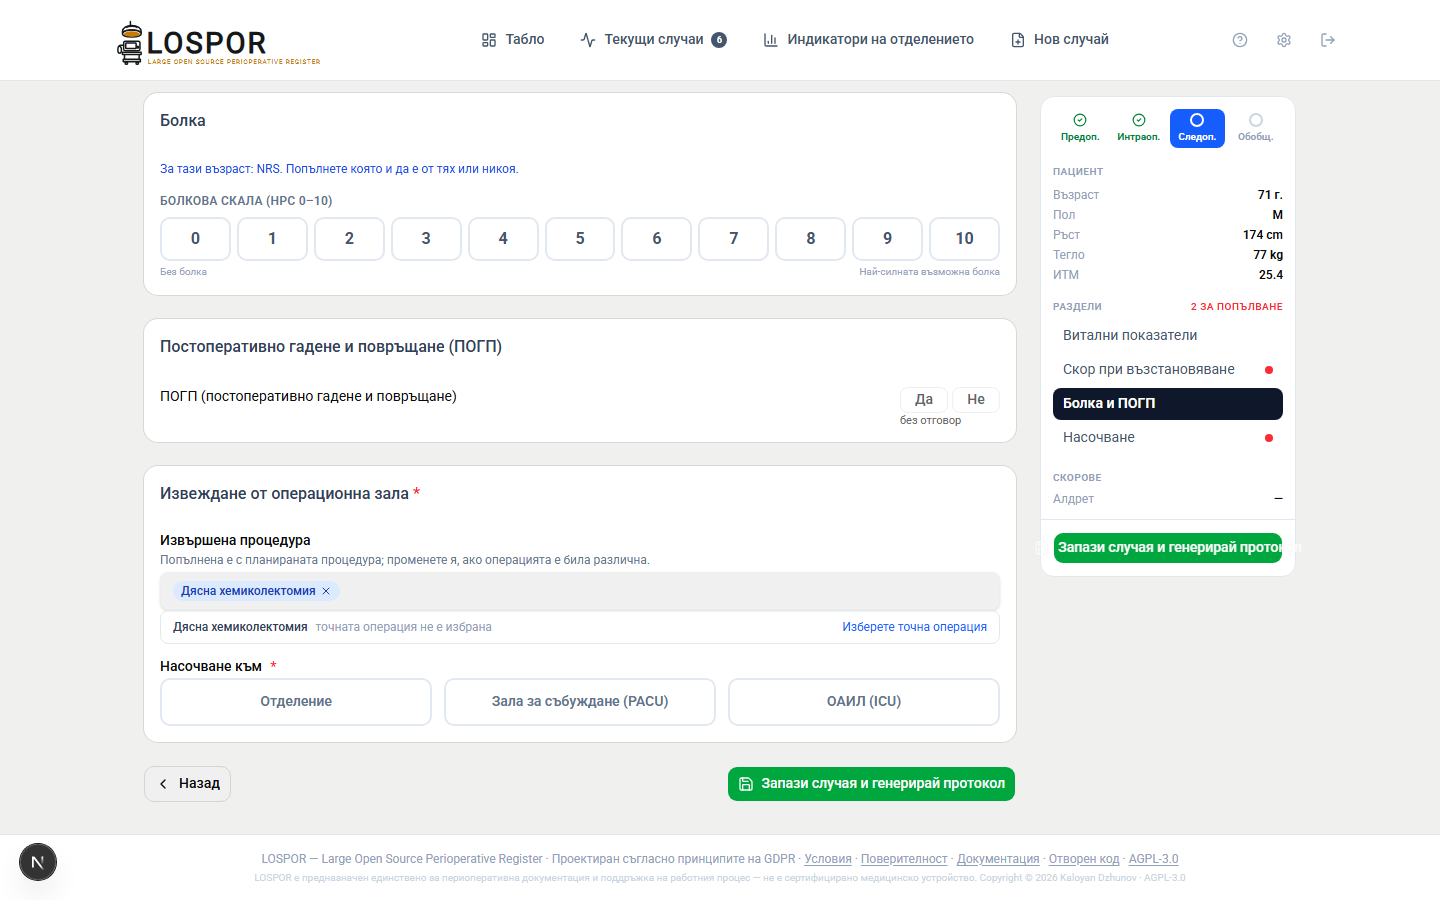Open the Скор при възстановяване section

tap(1168, 370)
